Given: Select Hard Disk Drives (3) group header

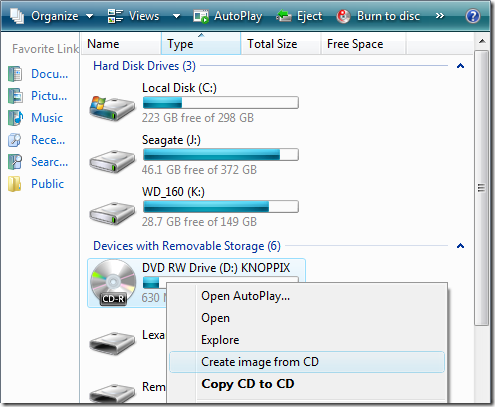Looking at the screenshot, I should click(144, 66).
